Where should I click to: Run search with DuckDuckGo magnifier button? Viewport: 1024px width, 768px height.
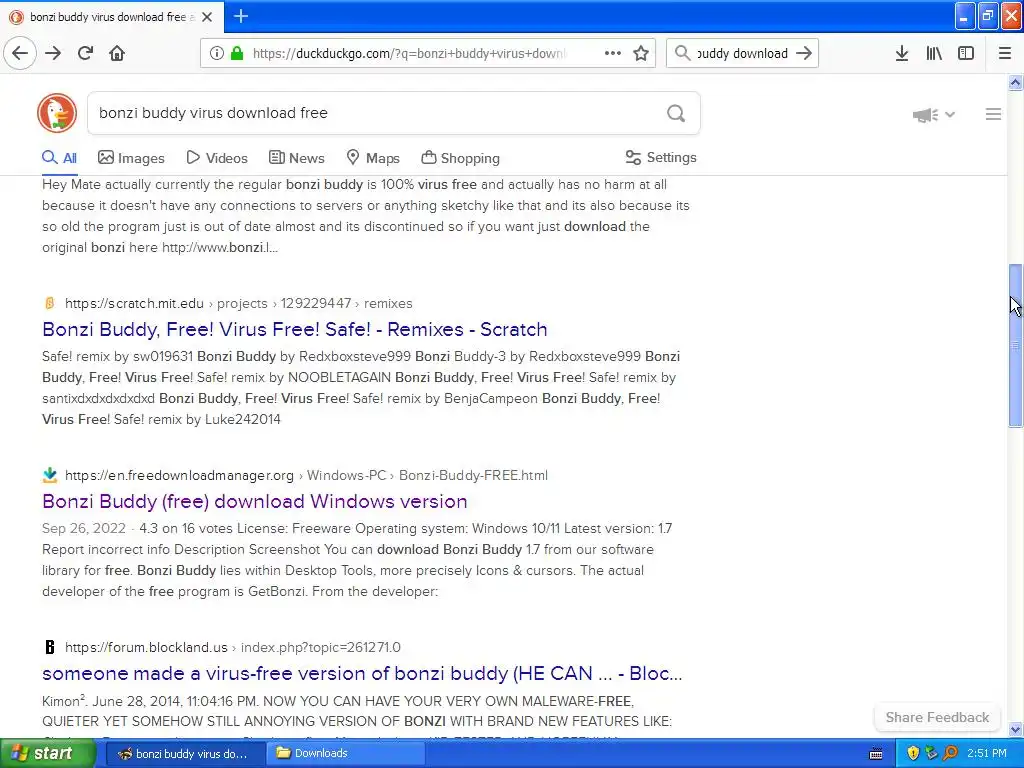[x=676, y=114]
